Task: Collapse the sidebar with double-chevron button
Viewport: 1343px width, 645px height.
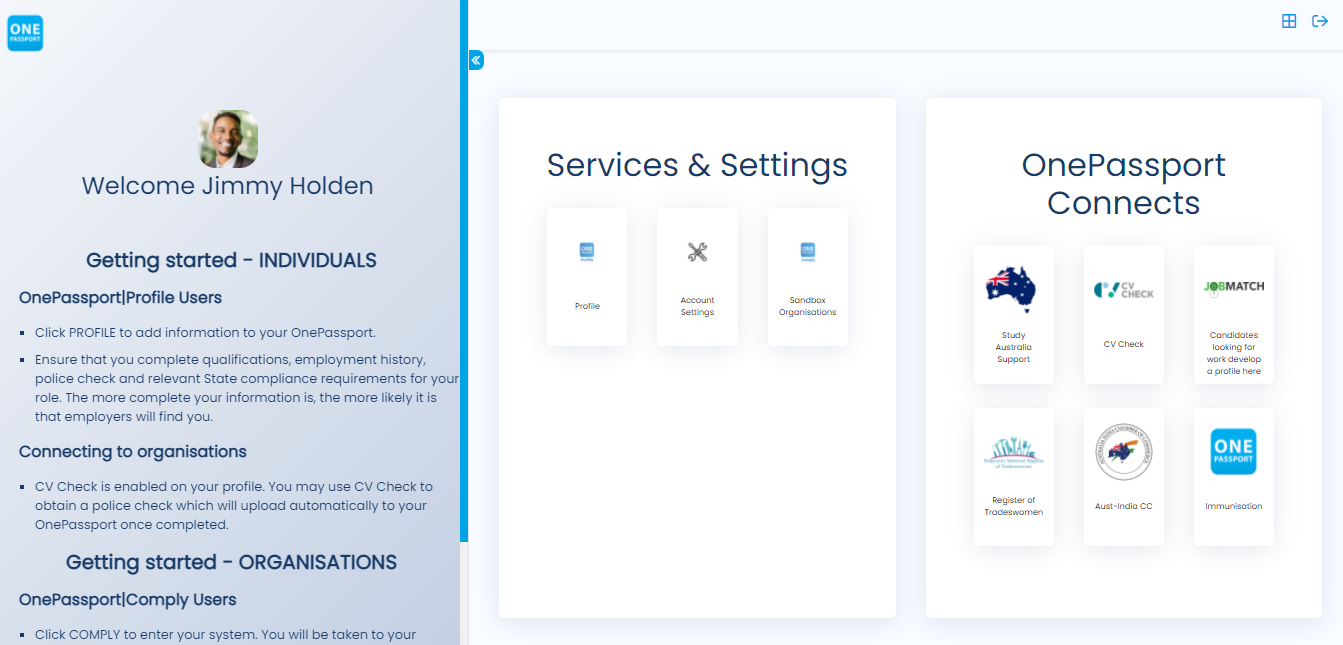Action: (476, 60)
